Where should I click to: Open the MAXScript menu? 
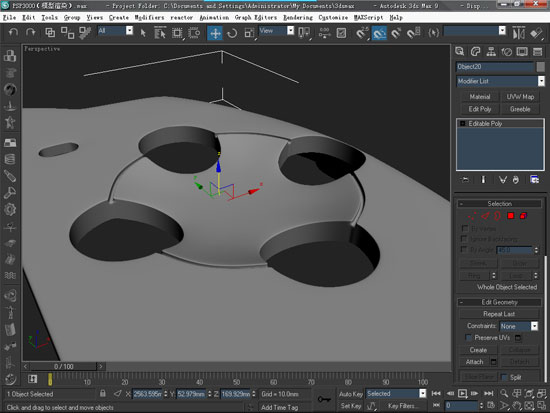point(368,18)
